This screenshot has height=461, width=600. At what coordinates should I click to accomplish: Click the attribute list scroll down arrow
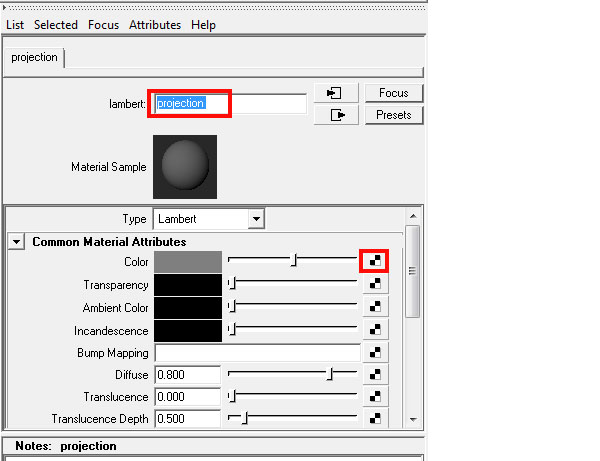413,420
